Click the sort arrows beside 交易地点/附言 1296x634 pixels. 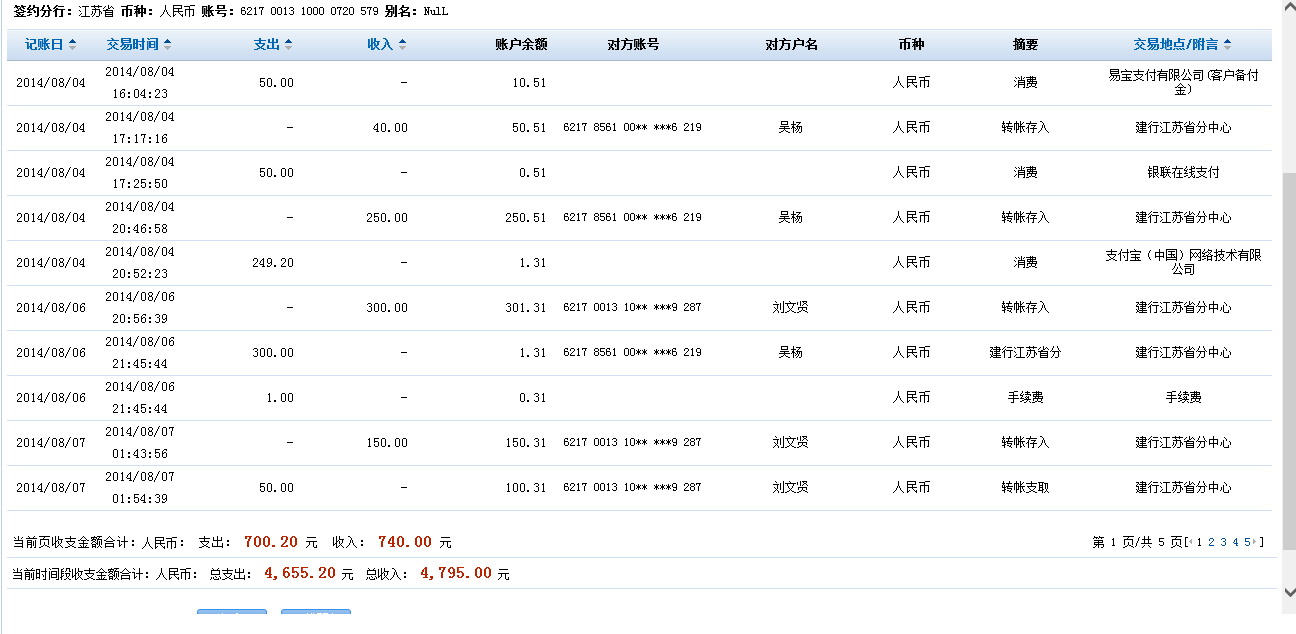[1227, 45]
